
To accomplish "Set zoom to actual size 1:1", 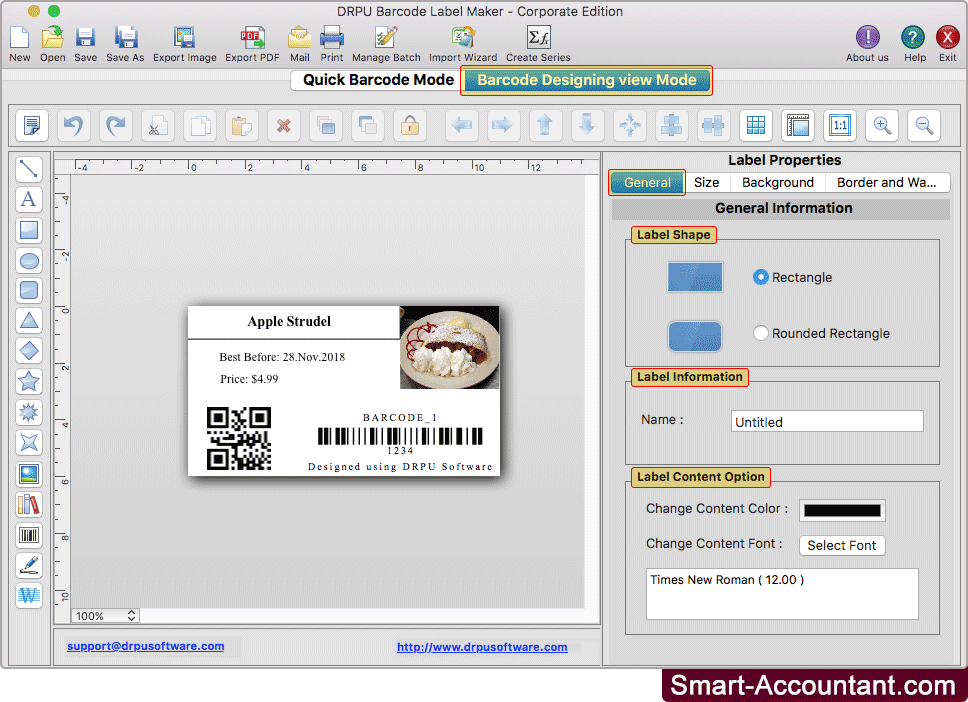I will click(840, 126).
